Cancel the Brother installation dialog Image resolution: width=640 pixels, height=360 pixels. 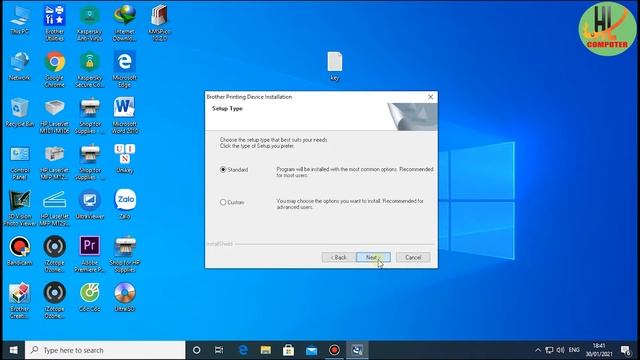413,257
